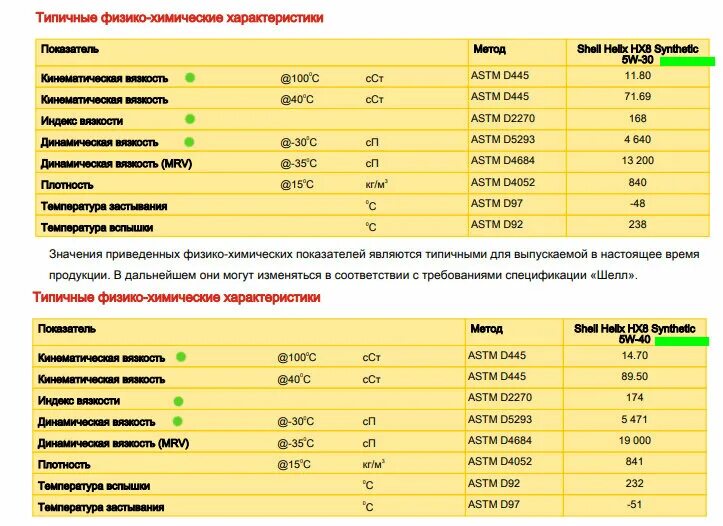Click "Динамическая вязкость (MRV)" in the 5W-30 table

tap(116, 164)
